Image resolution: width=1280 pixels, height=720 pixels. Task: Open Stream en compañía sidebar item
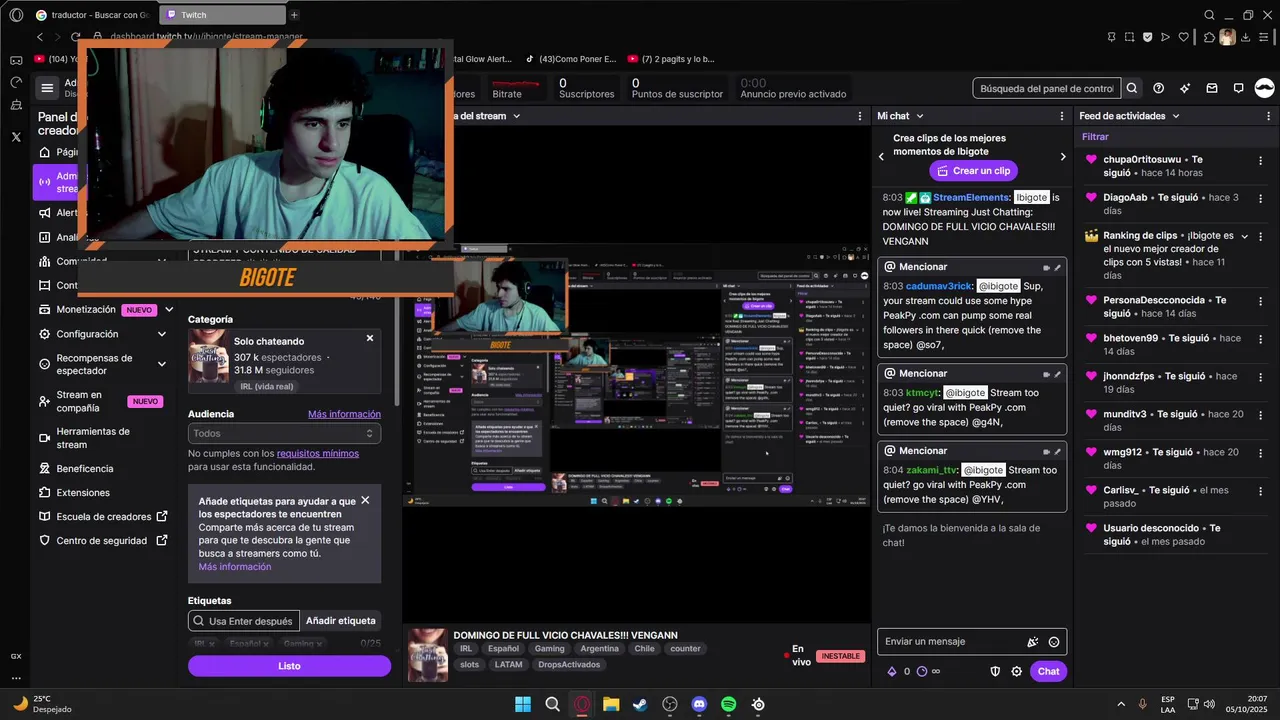point(100,401)
